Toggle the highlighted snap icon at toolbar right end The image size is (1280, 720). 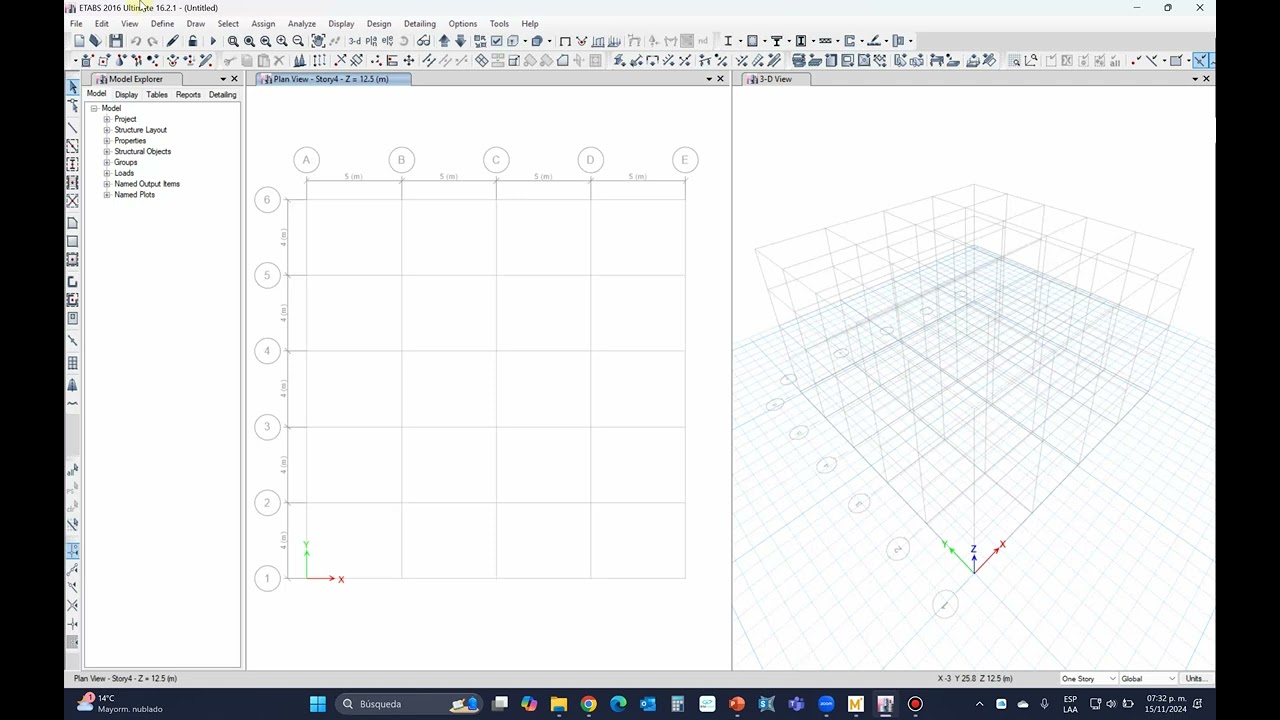(x=1200, y=61)
